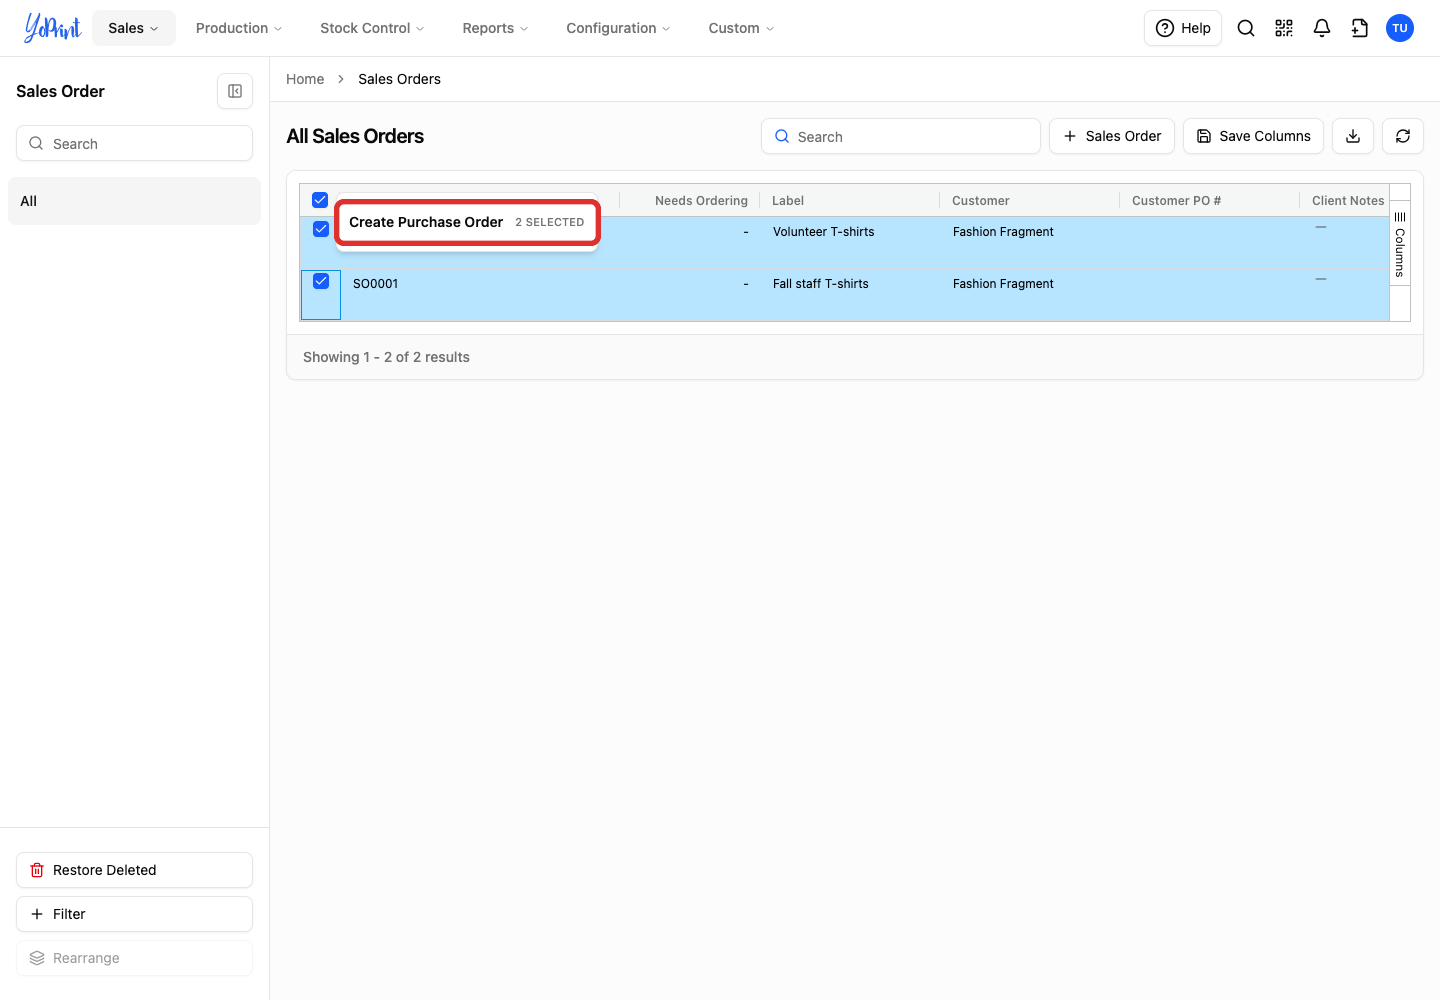Open the TU user avatar menu
This screenshot has height=1000, width=1440.
1400,28
